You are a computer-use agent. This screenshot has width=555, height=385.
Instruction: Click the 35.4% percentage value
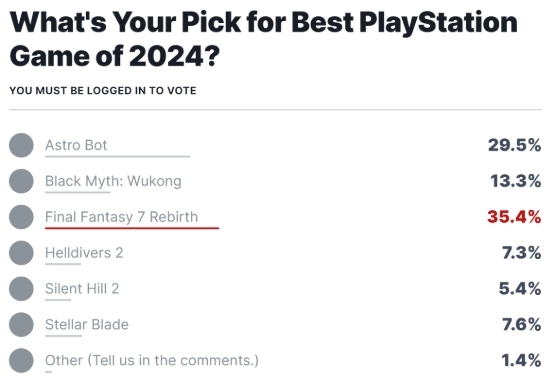point(514,217)
